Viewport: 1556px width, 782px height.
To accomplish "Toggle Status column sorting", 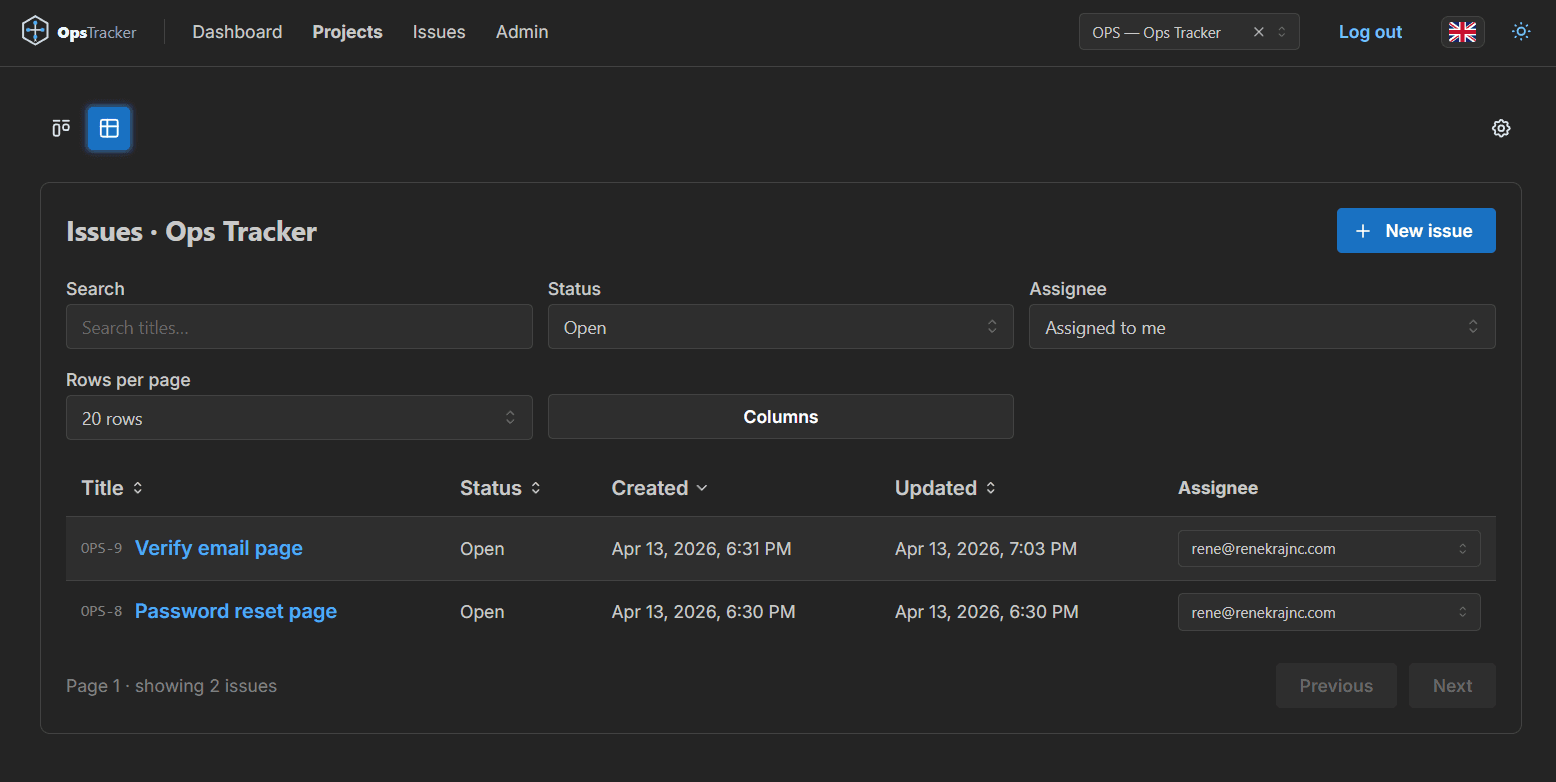I will [536, 488].
